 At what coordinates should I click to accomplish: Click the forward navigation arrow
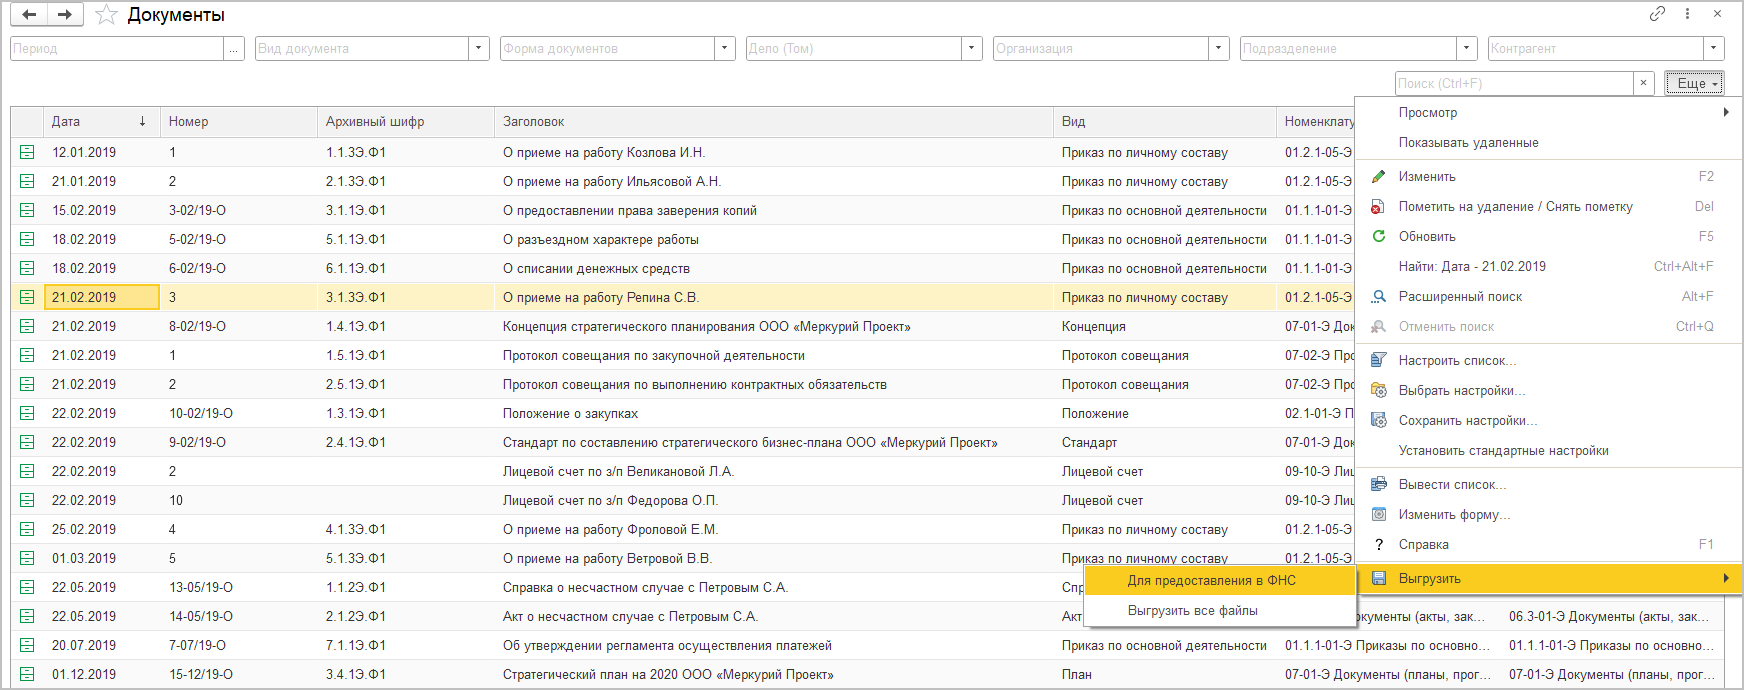point(64,15)
